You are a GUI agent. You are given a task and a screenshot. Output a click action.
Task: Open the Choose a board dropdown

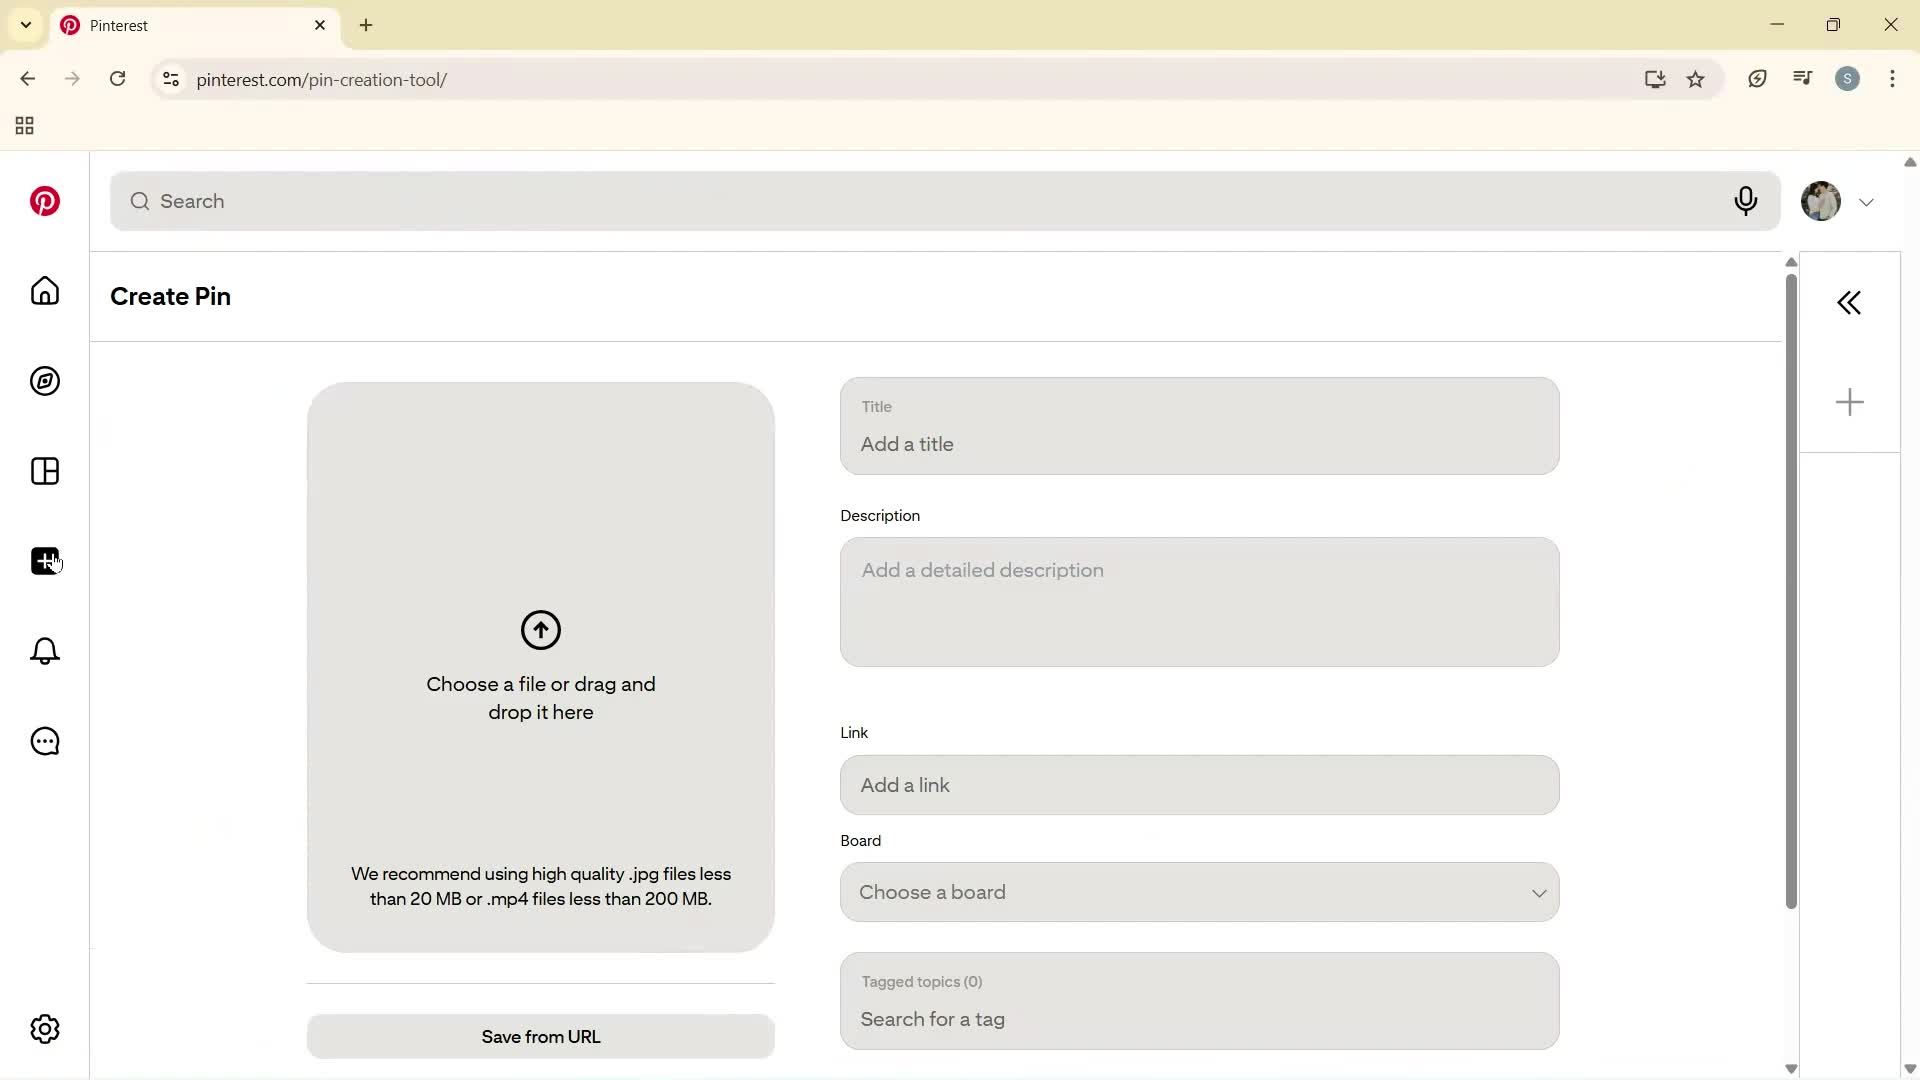point(1198,892)
